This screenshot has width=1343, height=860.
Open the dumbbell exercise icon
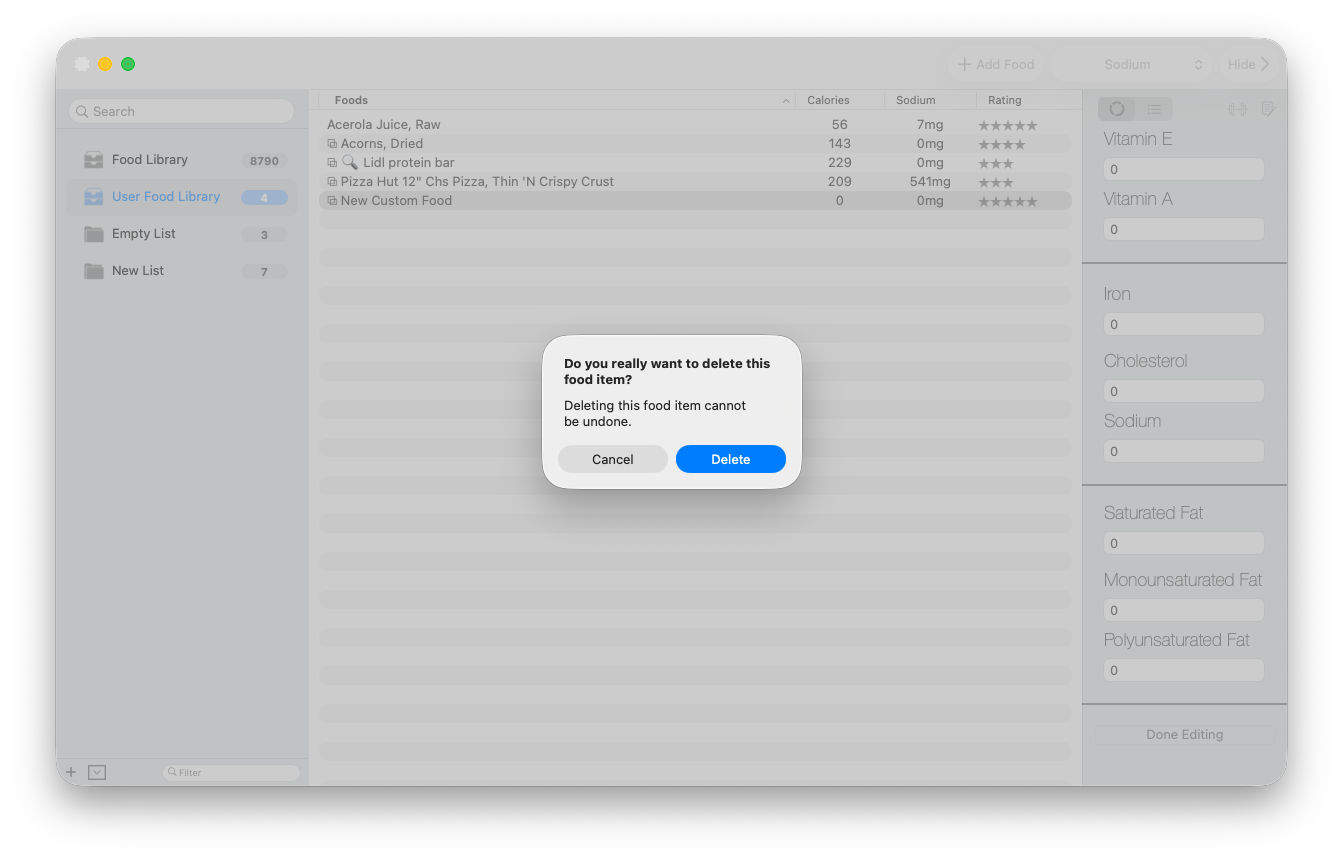point(1237,109)
